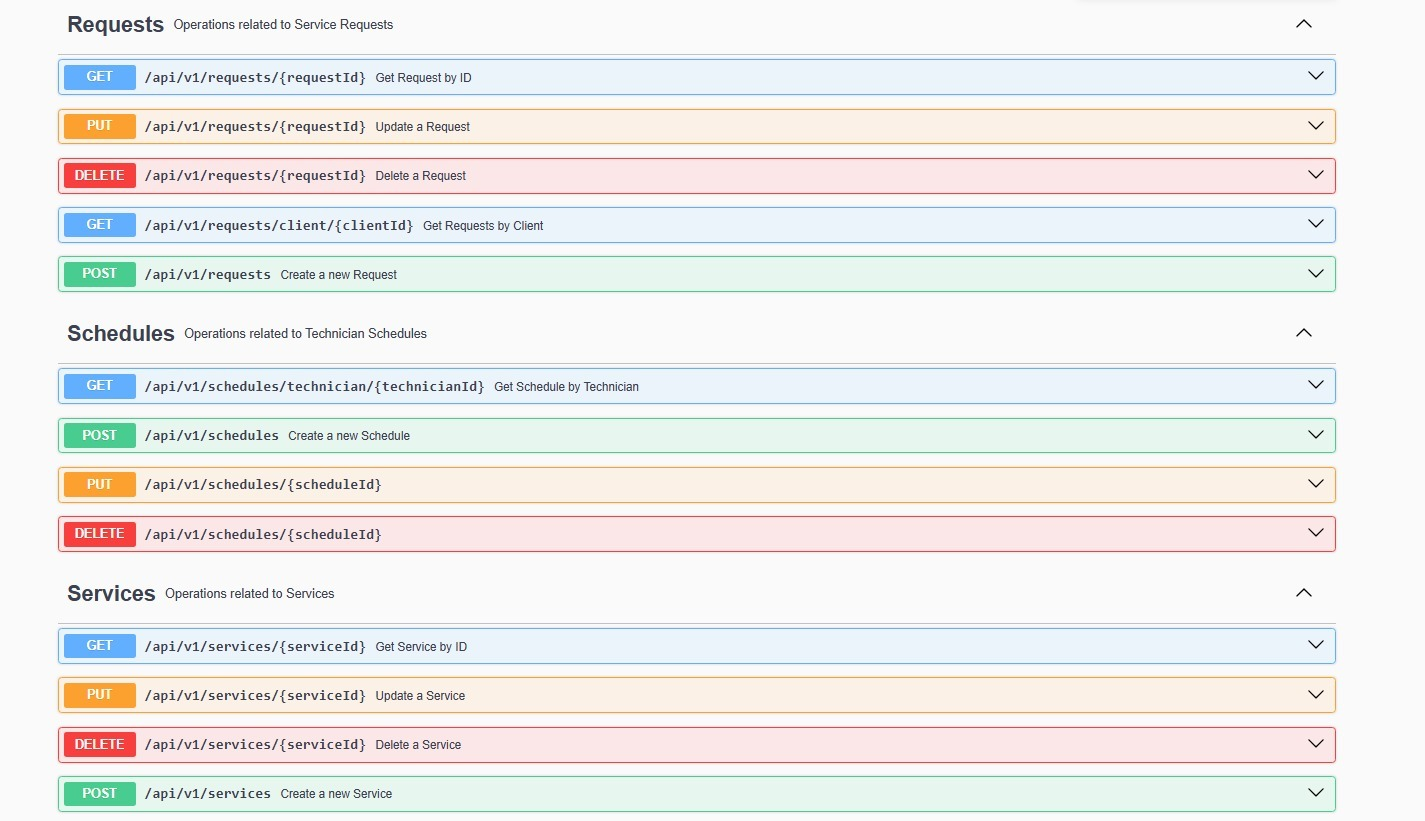
Task: Click the 'Update a Request' description
Action: point(422,127)
